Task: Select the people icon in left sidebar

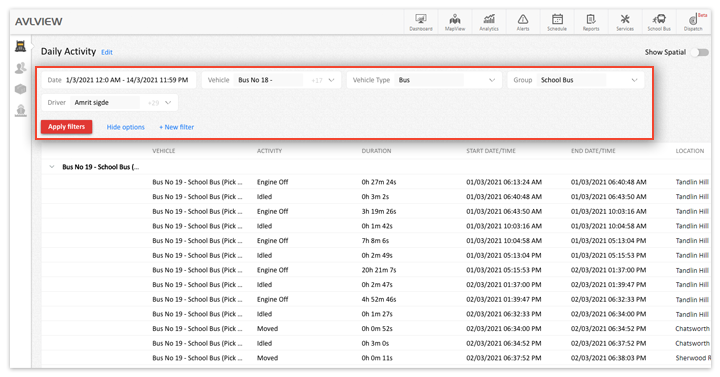Action: 21,68
